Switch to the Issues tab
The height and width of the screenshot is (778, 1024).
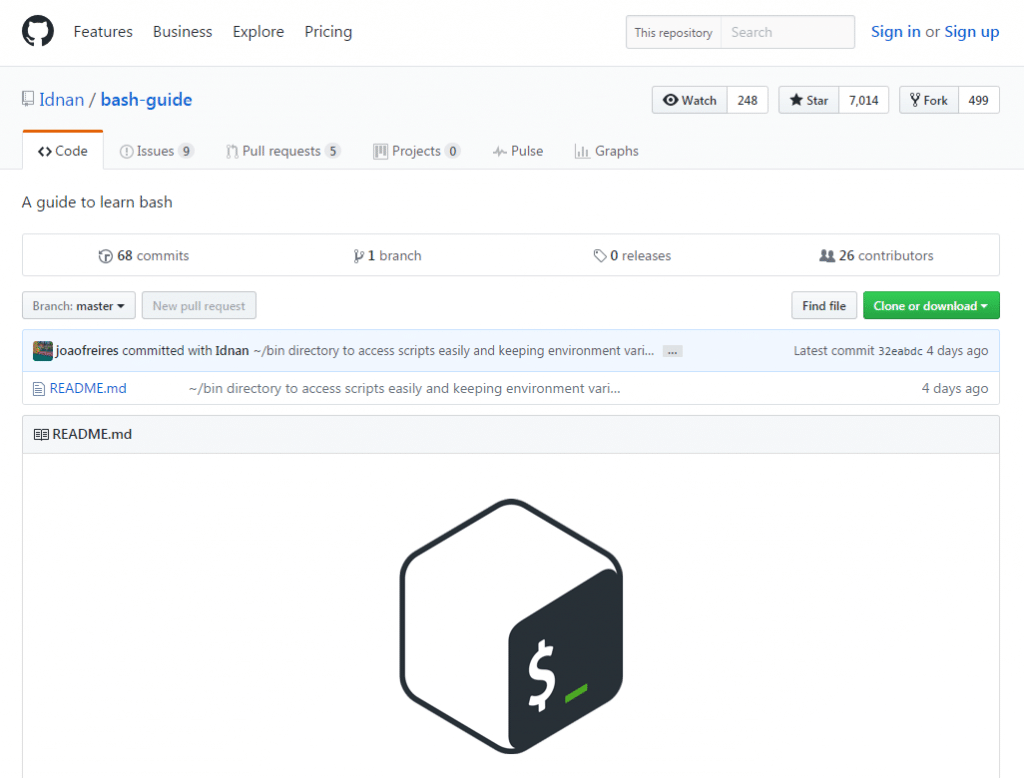click(x=156, y=151)
